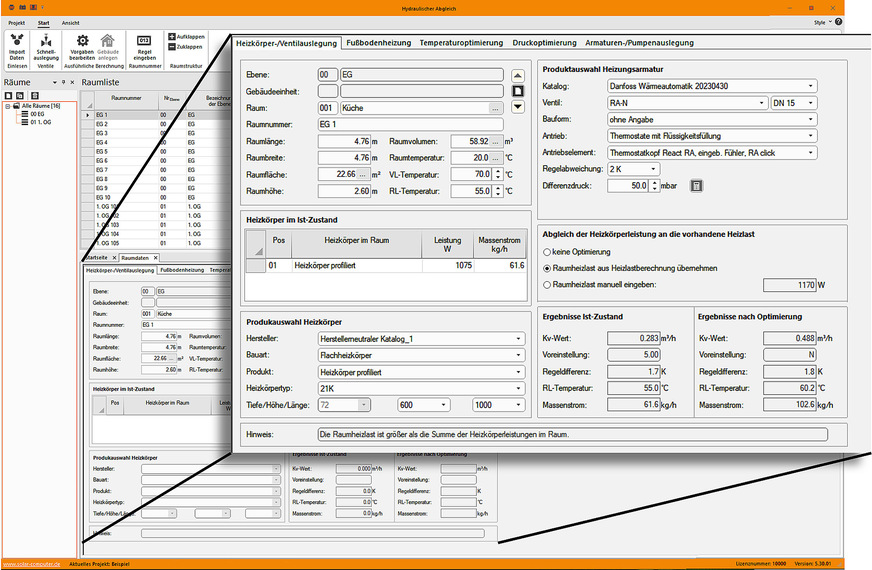Image resolution: width=872 pixels, height=570 pixels.
Task: Open Schnellauslegung valve tool
Action: point(45,43)
